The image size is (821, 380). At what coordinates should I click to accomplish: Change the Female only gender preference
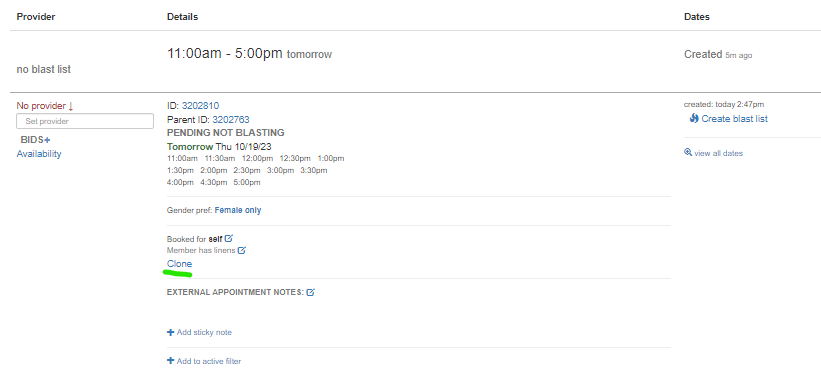pyautogui.click(x=238, y=210)
